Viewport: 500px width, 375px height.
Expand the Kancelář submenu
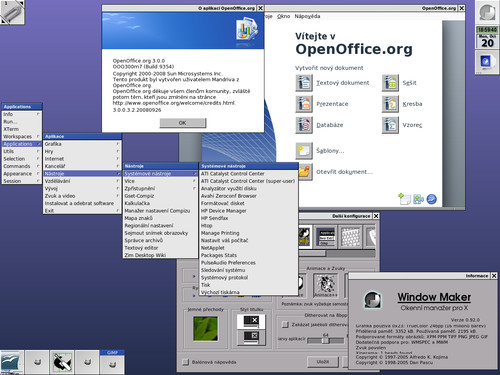82,166
